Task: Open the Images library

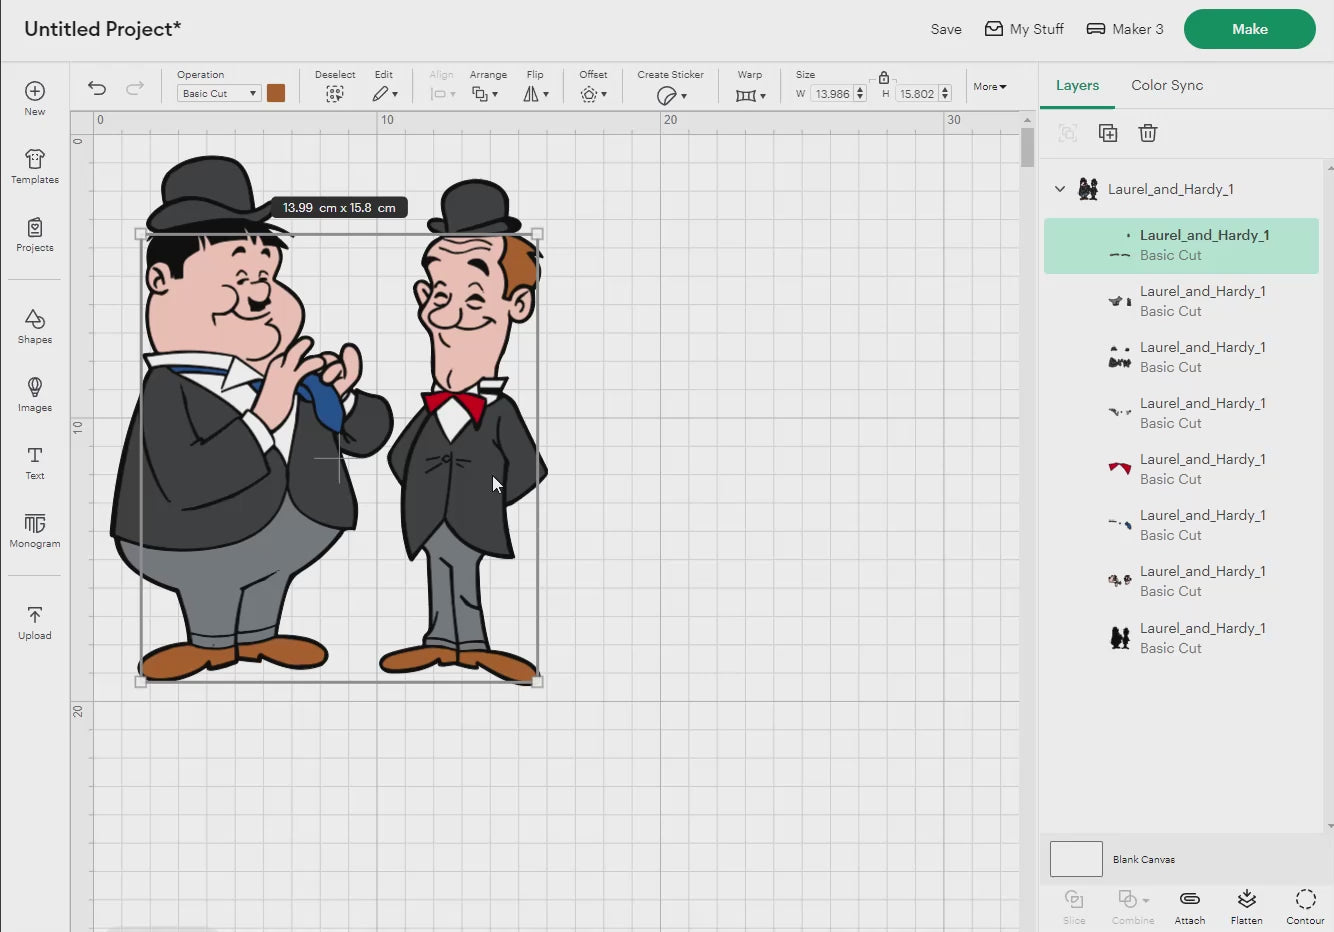Action: click(x=35, y=394)
